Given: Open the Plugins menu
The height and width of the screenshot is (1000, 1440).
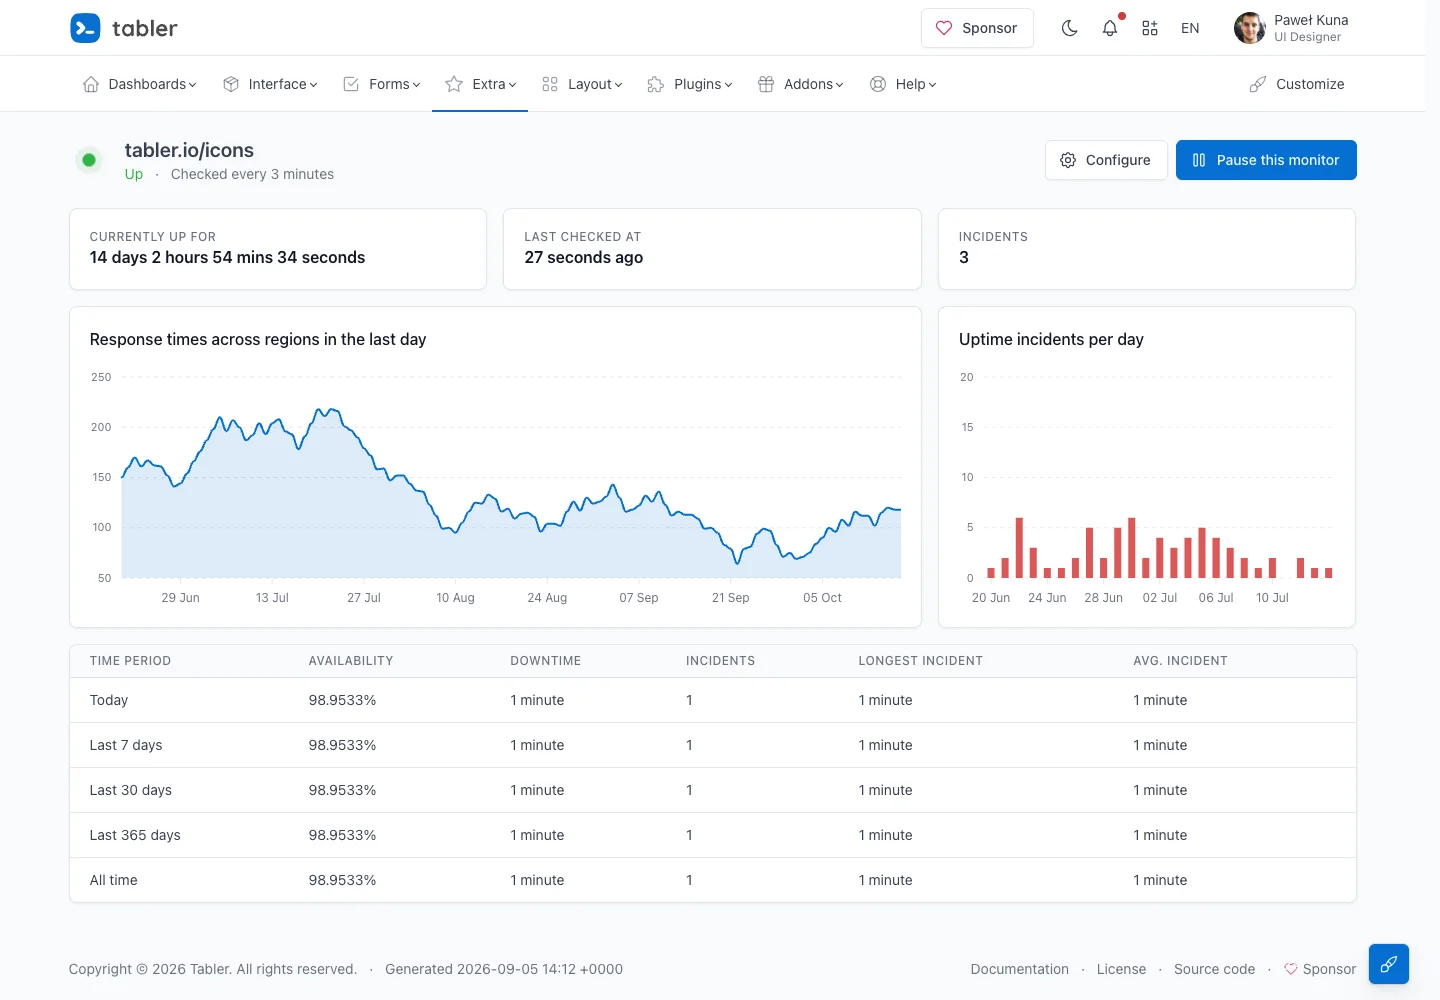Looking at the screenshot, I should click(690, 84).
